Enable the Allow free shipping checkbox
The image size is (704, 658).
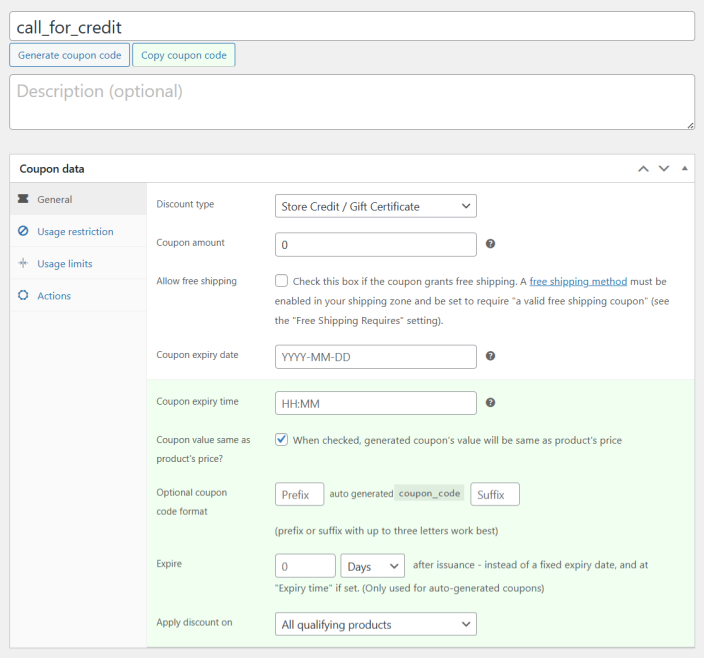coord(282,282)
